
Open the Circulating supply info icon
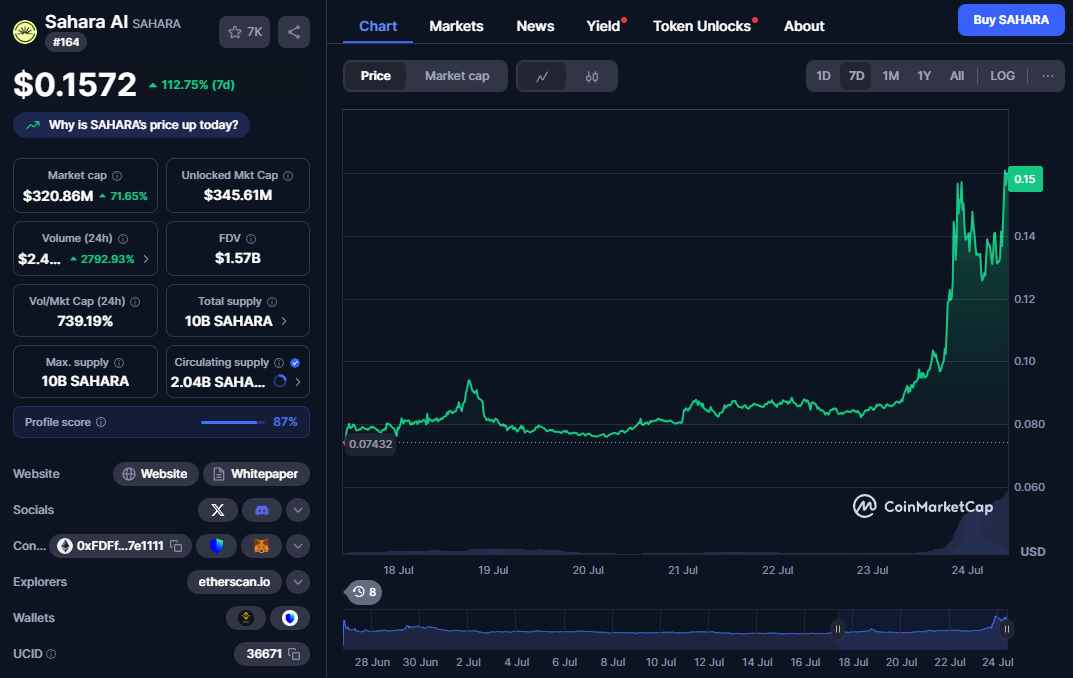click(279, 363)
